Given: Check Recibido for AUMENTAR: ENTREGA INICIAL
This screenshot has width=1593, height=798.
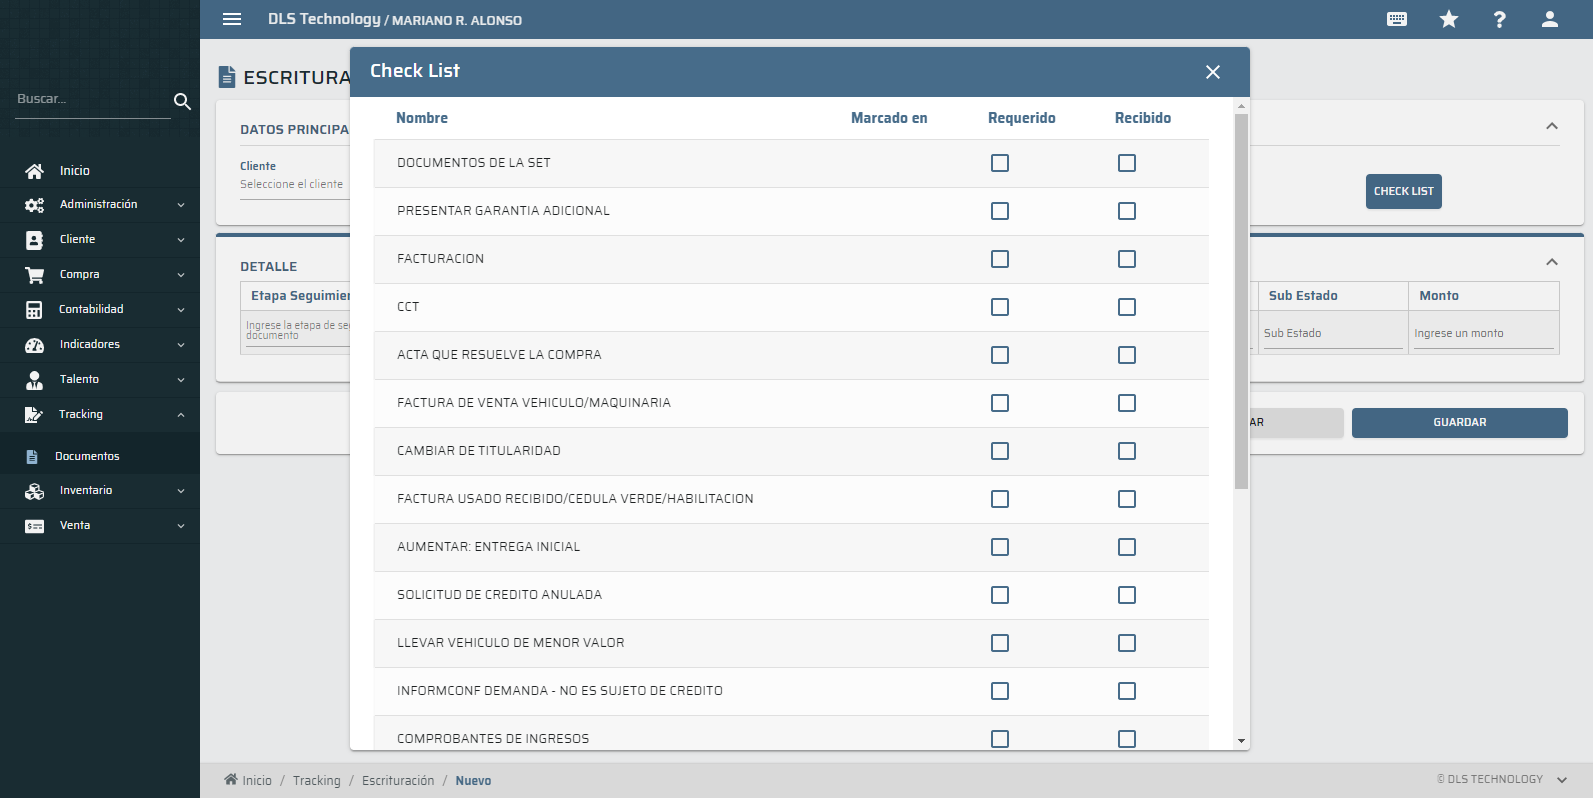Looking at the screenshot, I should tap(1127, 547).
